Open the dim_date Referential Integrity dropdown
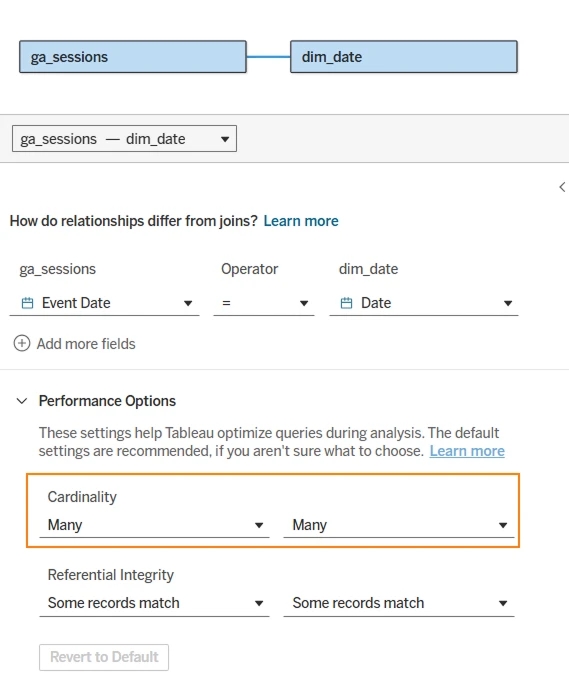569x682 pixels. tap(399, 603)
